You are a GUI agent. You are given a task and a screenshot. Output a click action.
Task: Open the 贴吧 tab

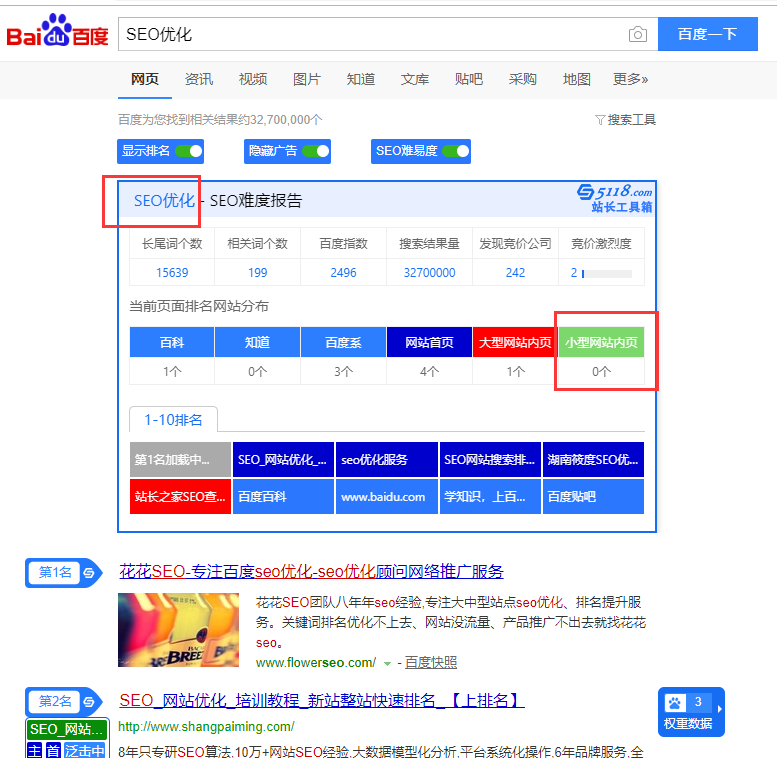tap(469, 79)
